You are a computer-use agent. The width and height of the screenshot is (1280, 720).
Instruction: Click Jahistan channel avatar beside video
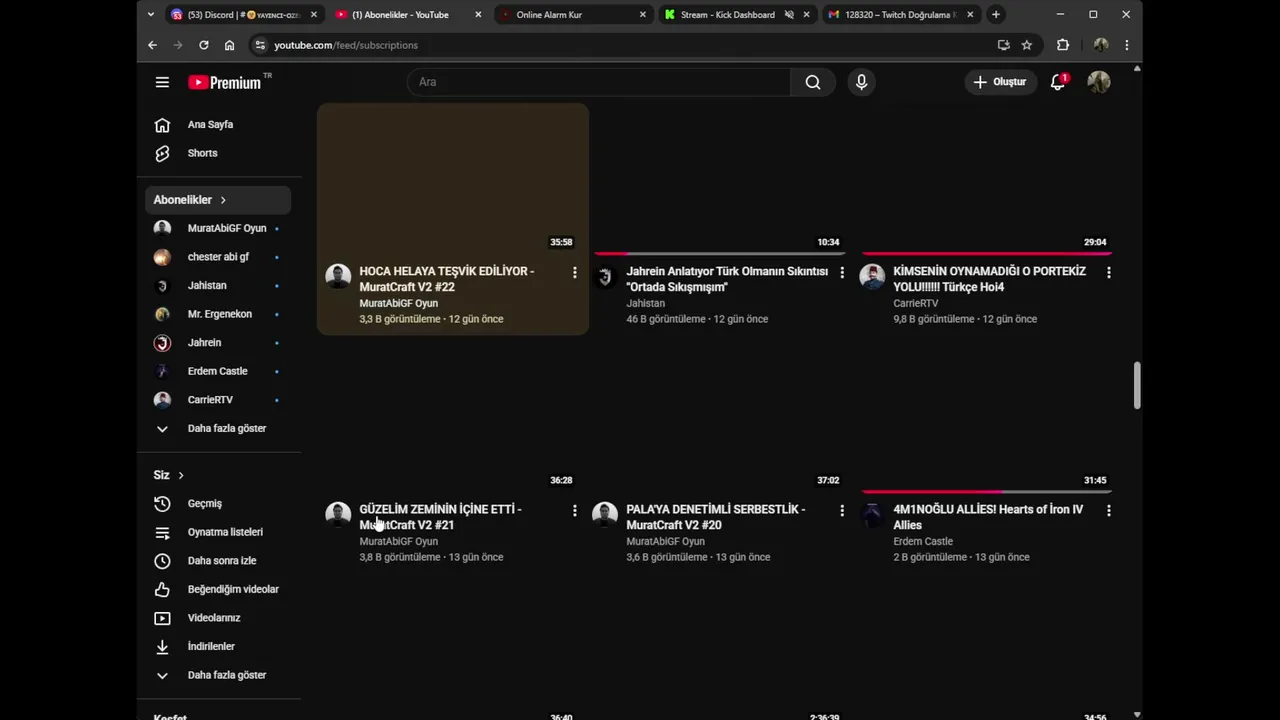(605, 277)
